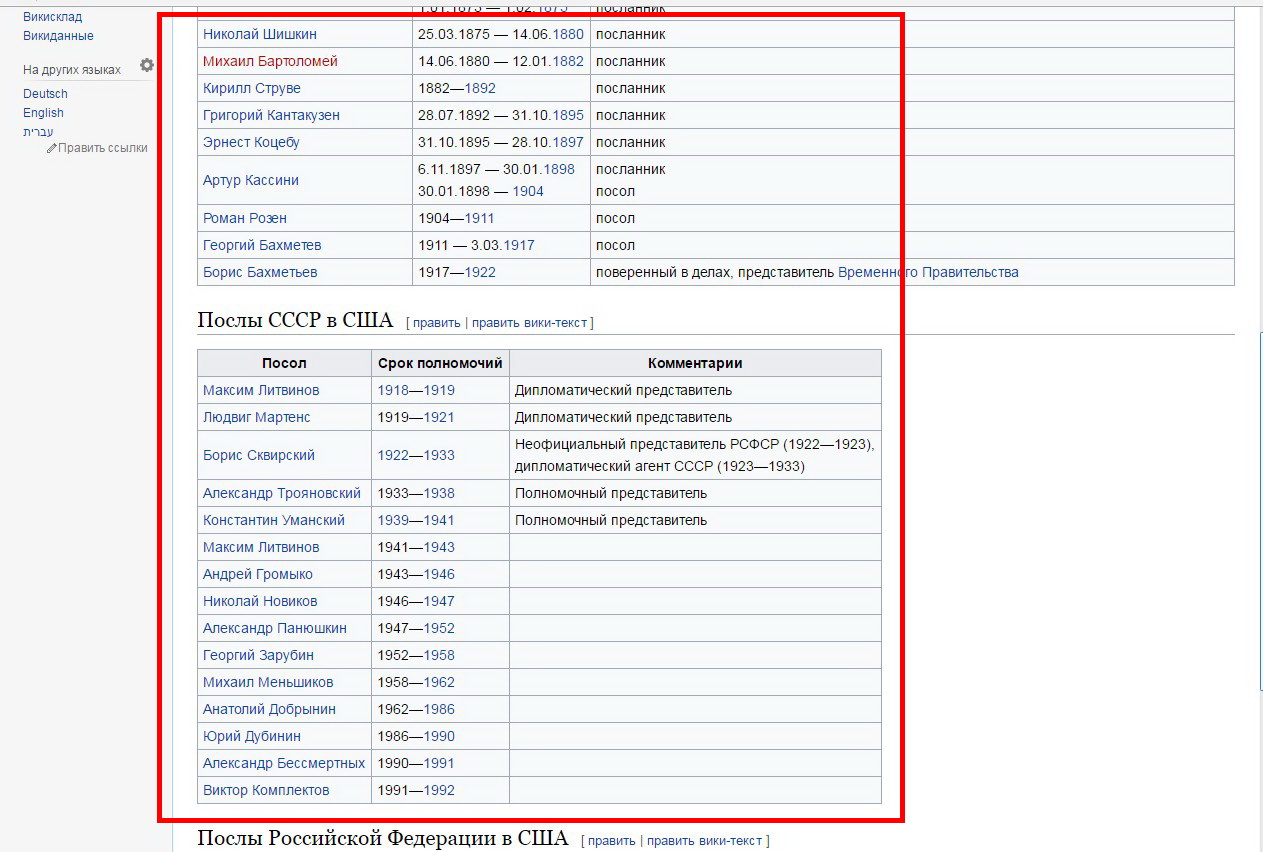This screenshot has width=1263, height=852.
Task: Click the language settings gear icon
Action: 147,65
